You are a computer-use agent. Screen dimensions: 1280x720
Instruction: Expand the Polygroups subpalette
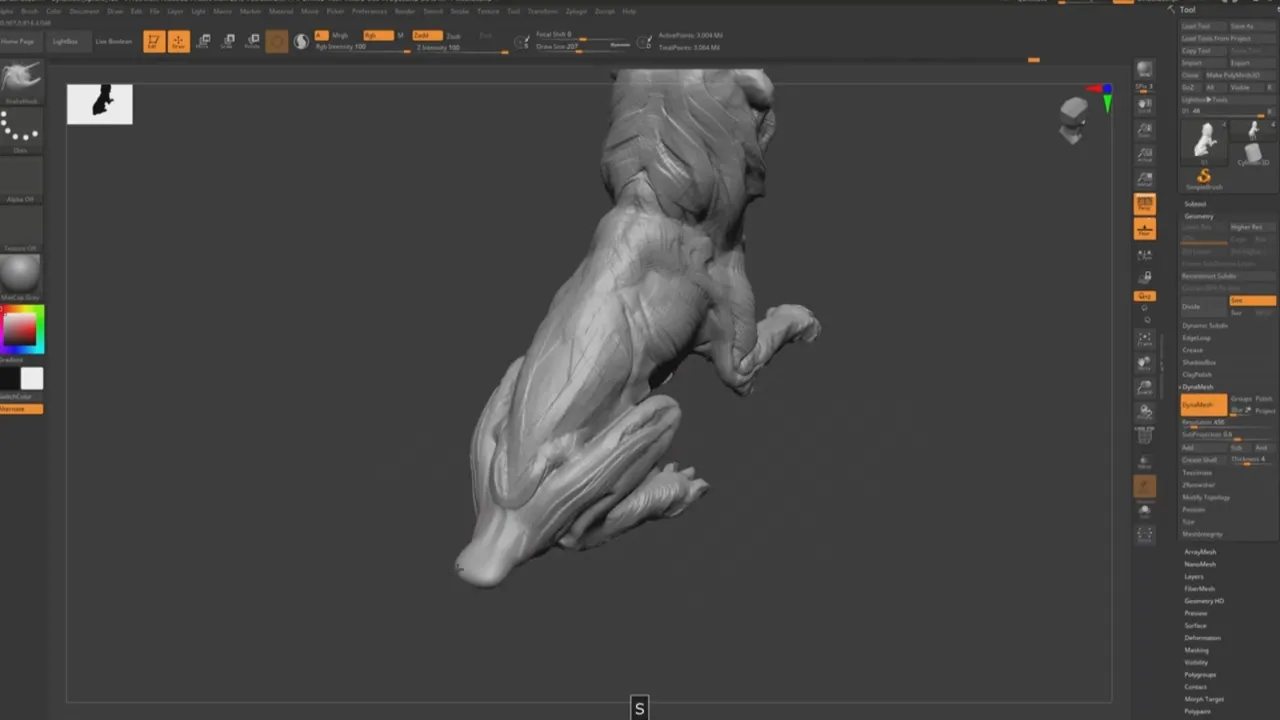(x=1198, y=675)
